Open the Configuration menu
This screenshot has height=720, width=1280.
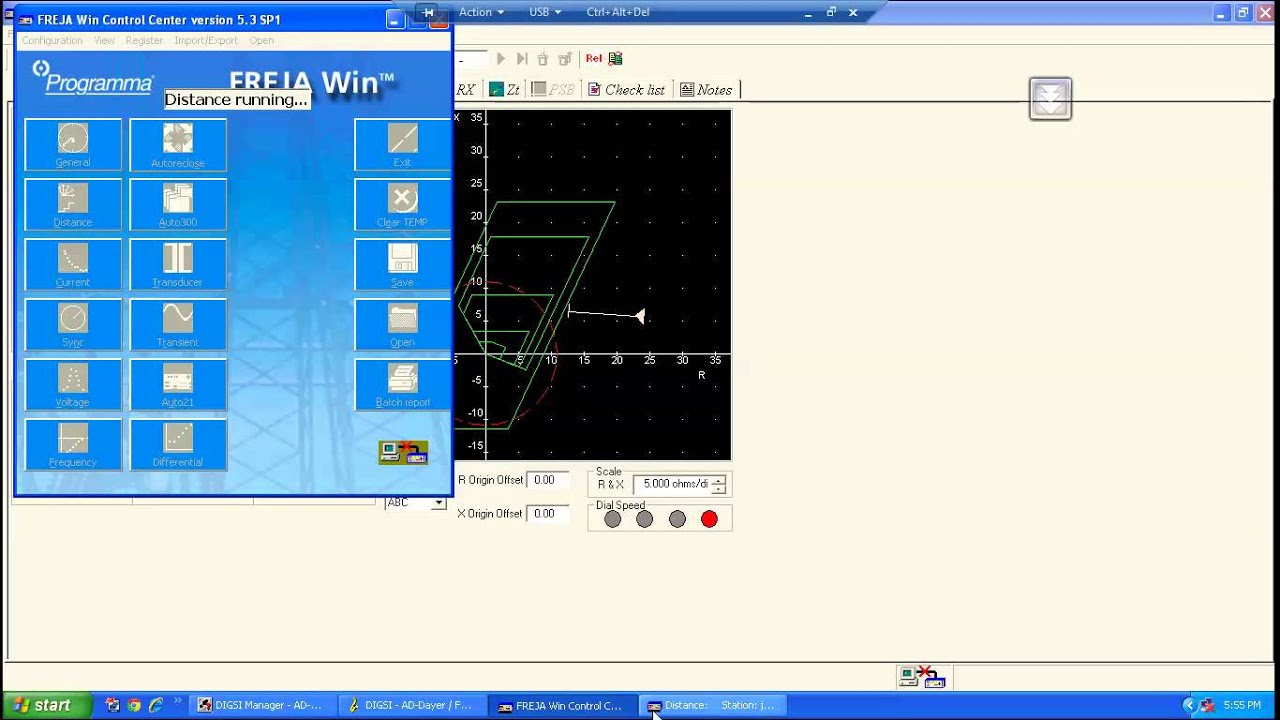click(x=52, y=40)
